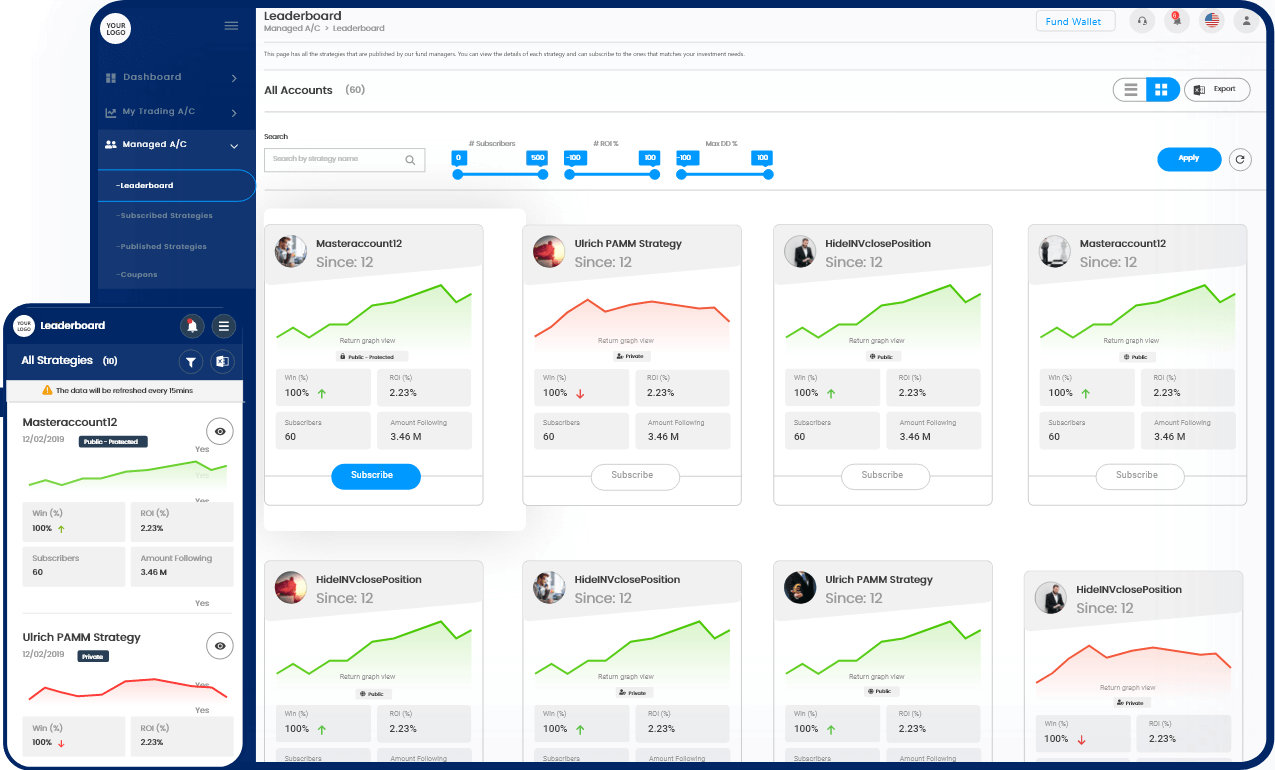Expand the Dashboard menu chevron

234,78
